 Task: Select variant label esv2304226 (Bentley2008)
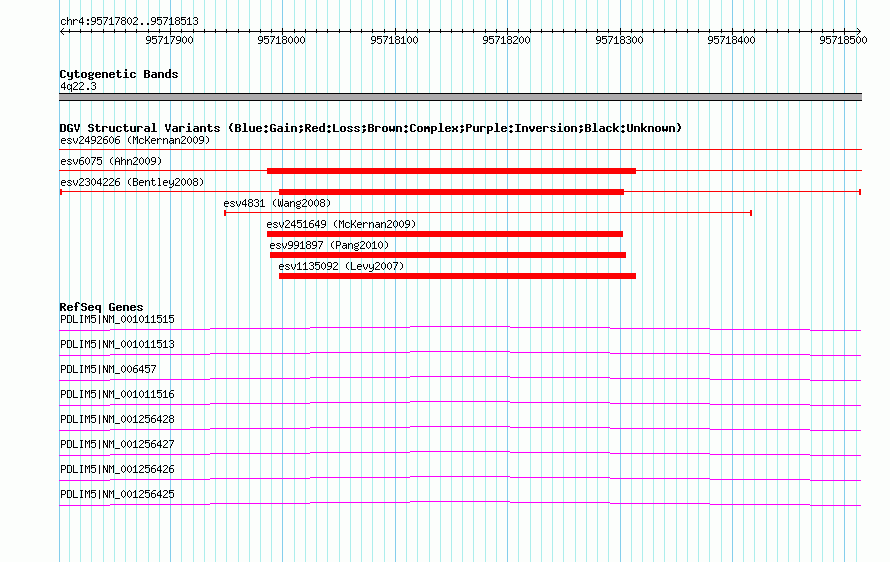point(132,182)
